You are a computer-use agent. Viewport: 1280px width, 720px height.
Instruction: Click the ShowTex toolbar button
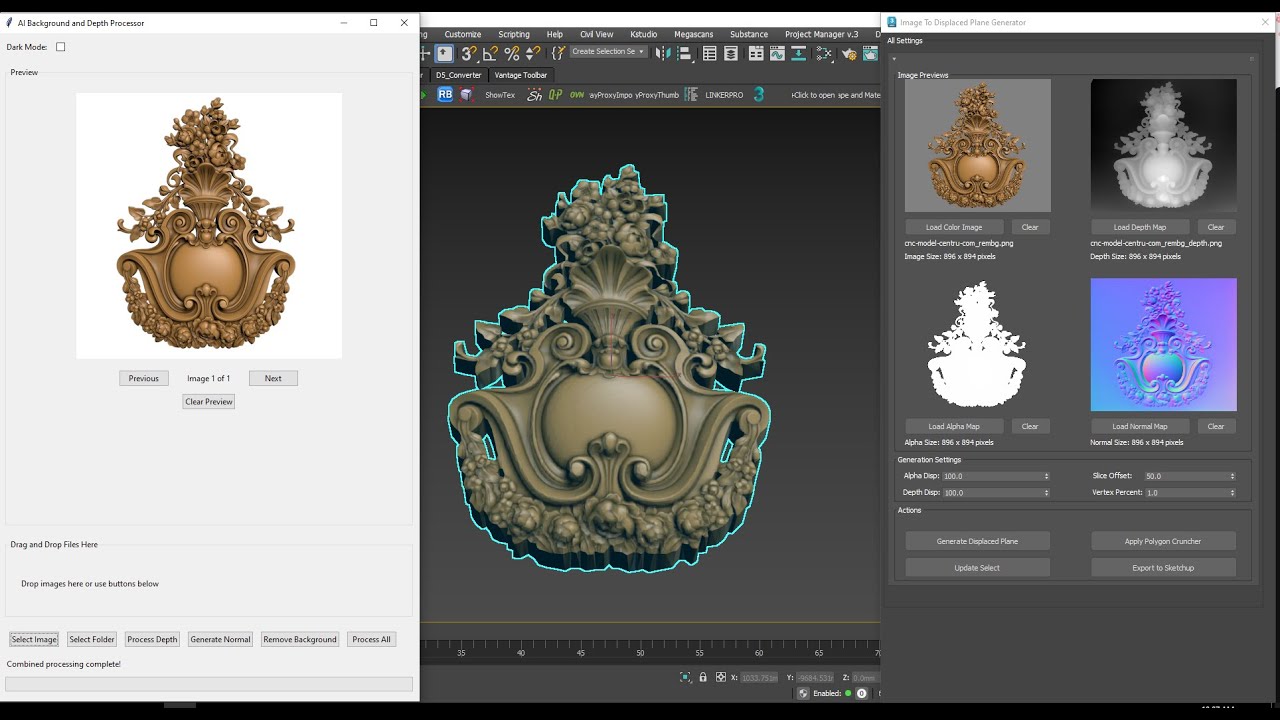(x=500, y=95)
